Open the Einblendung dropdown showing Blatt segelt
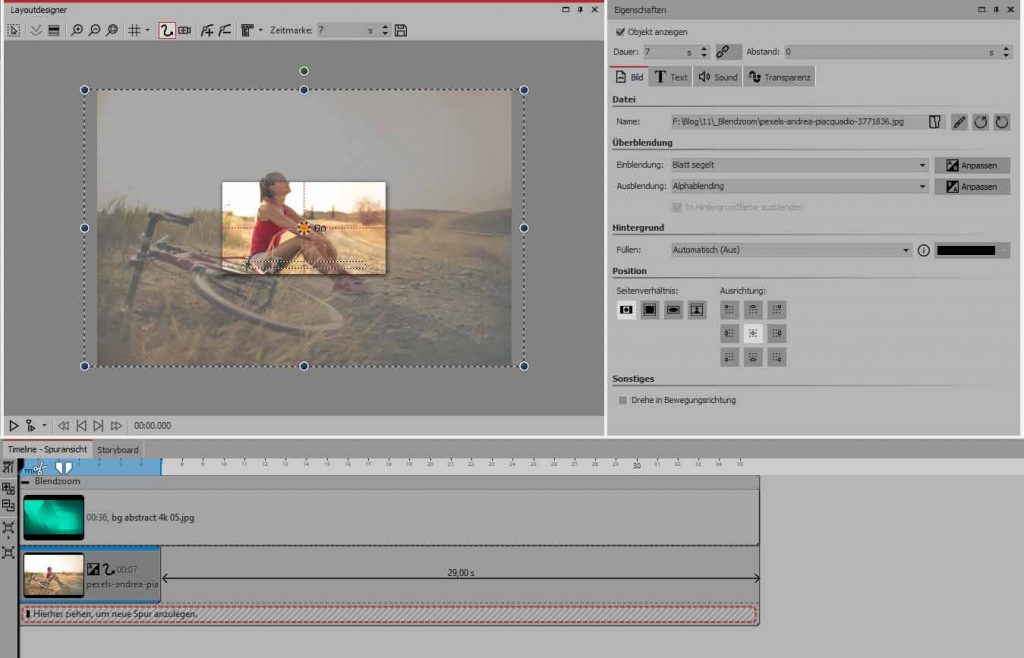 click(x=799, y=165)
